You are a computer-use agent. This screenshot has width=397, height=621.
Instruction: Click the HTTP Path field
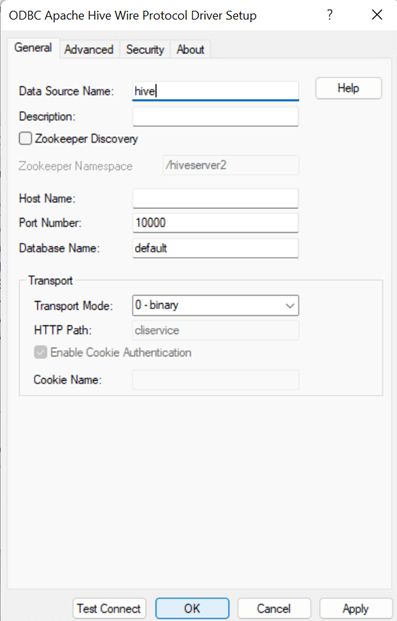[216, 330]
